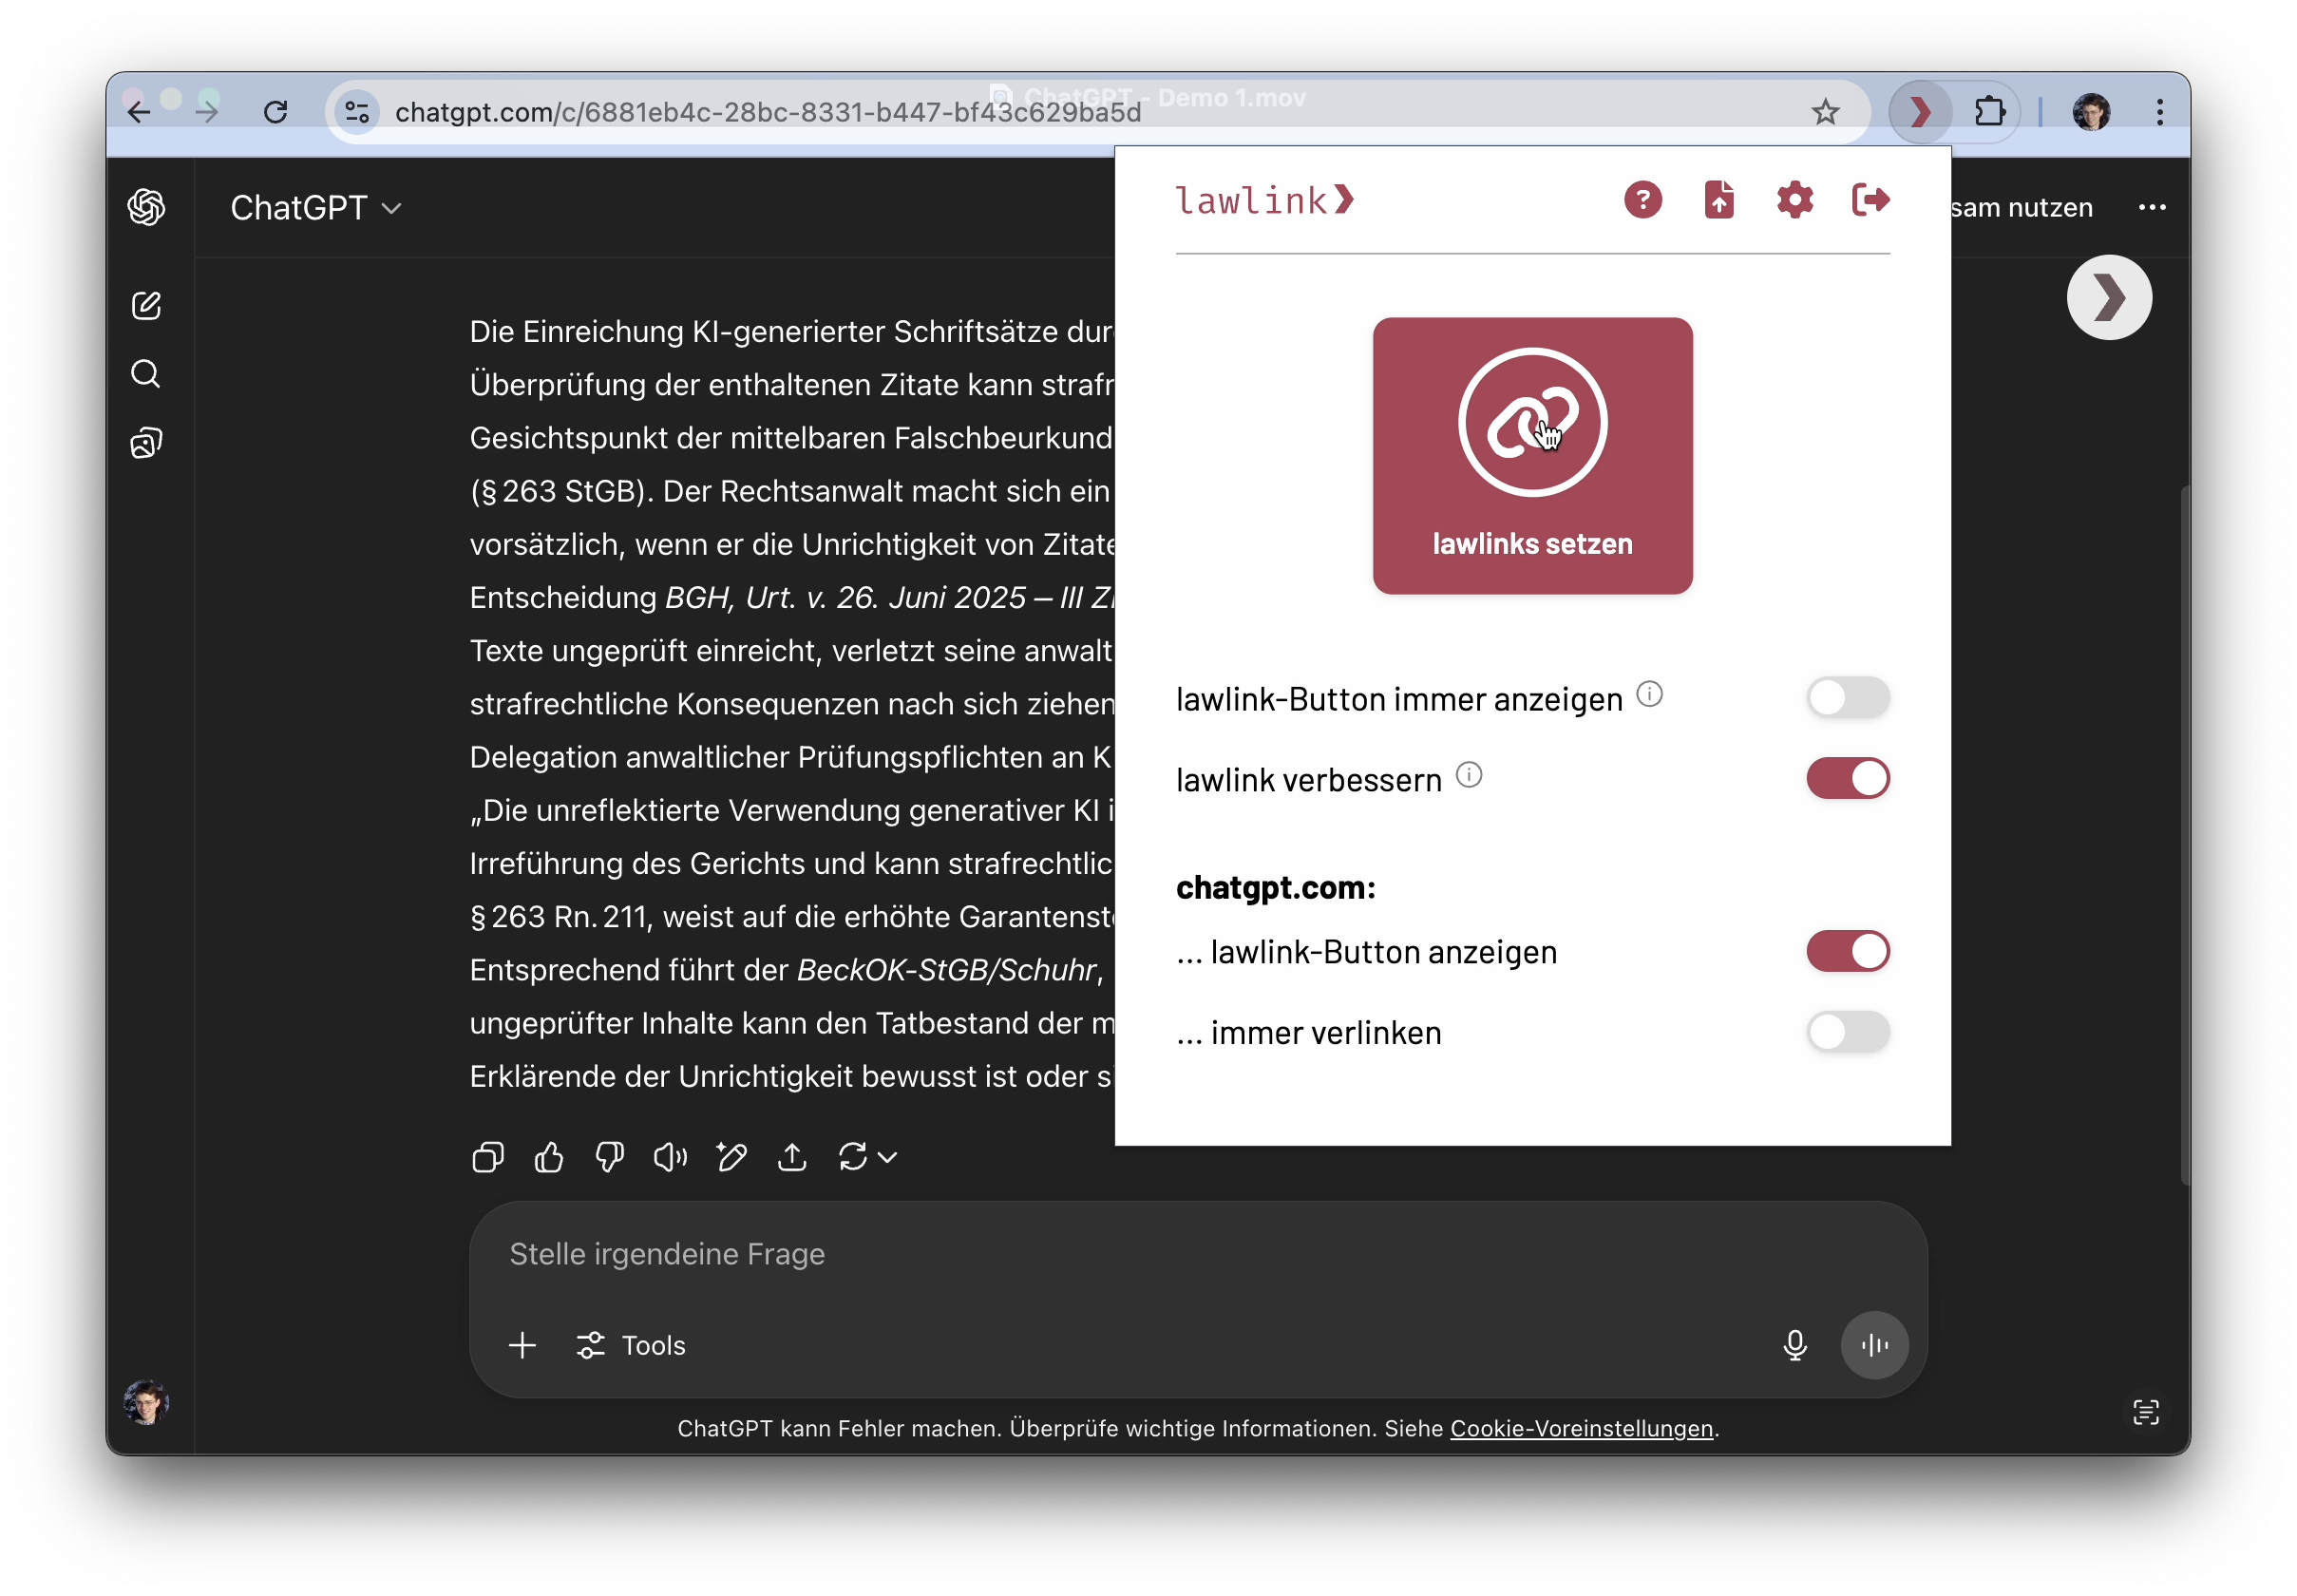Open the regenerate response dropdown arrow
This screenshot has height=1596, width=2297.
coord(887,1158)
